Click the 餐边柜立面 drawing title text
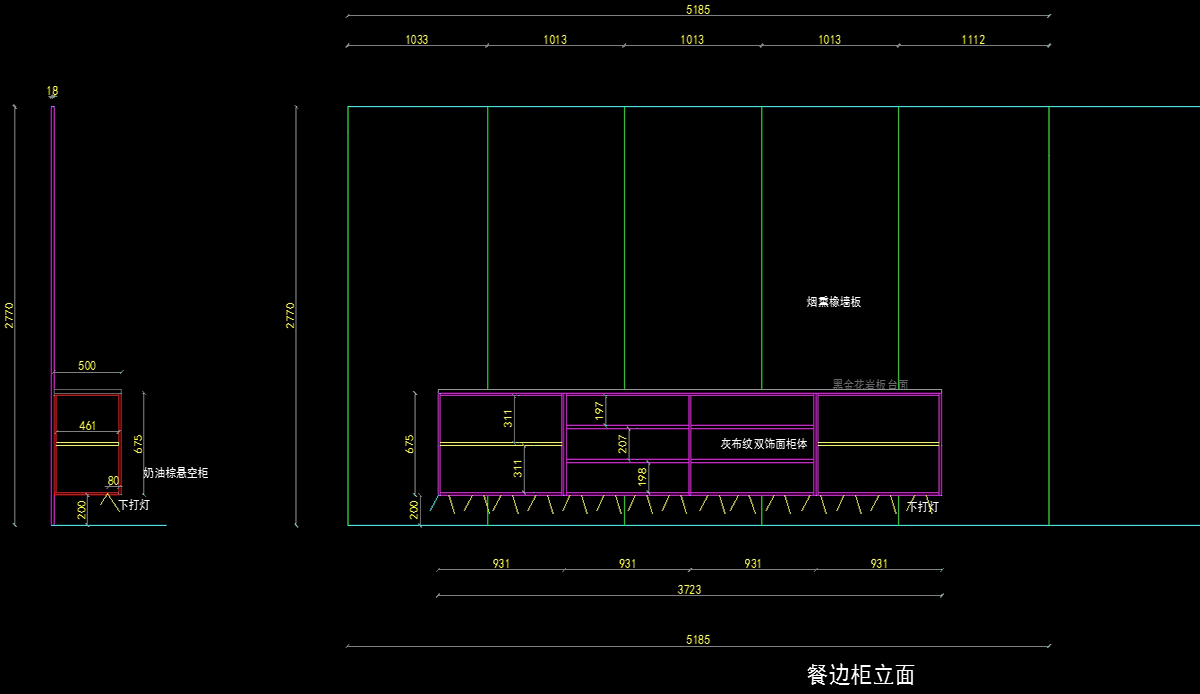This screenshot has width=1200, height=694. tap(860, 675)
